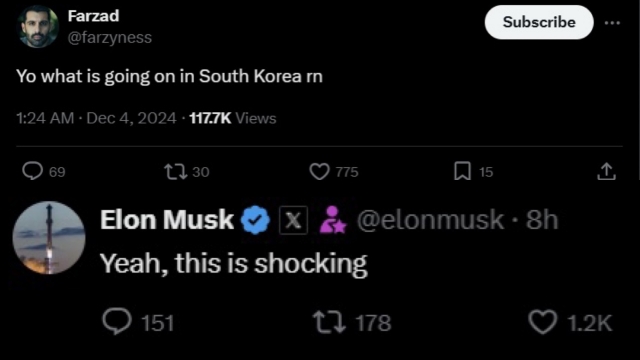Screen dimensions: 640x360
Task: Click the X affiliation badge
Action: tap(293, 220)
